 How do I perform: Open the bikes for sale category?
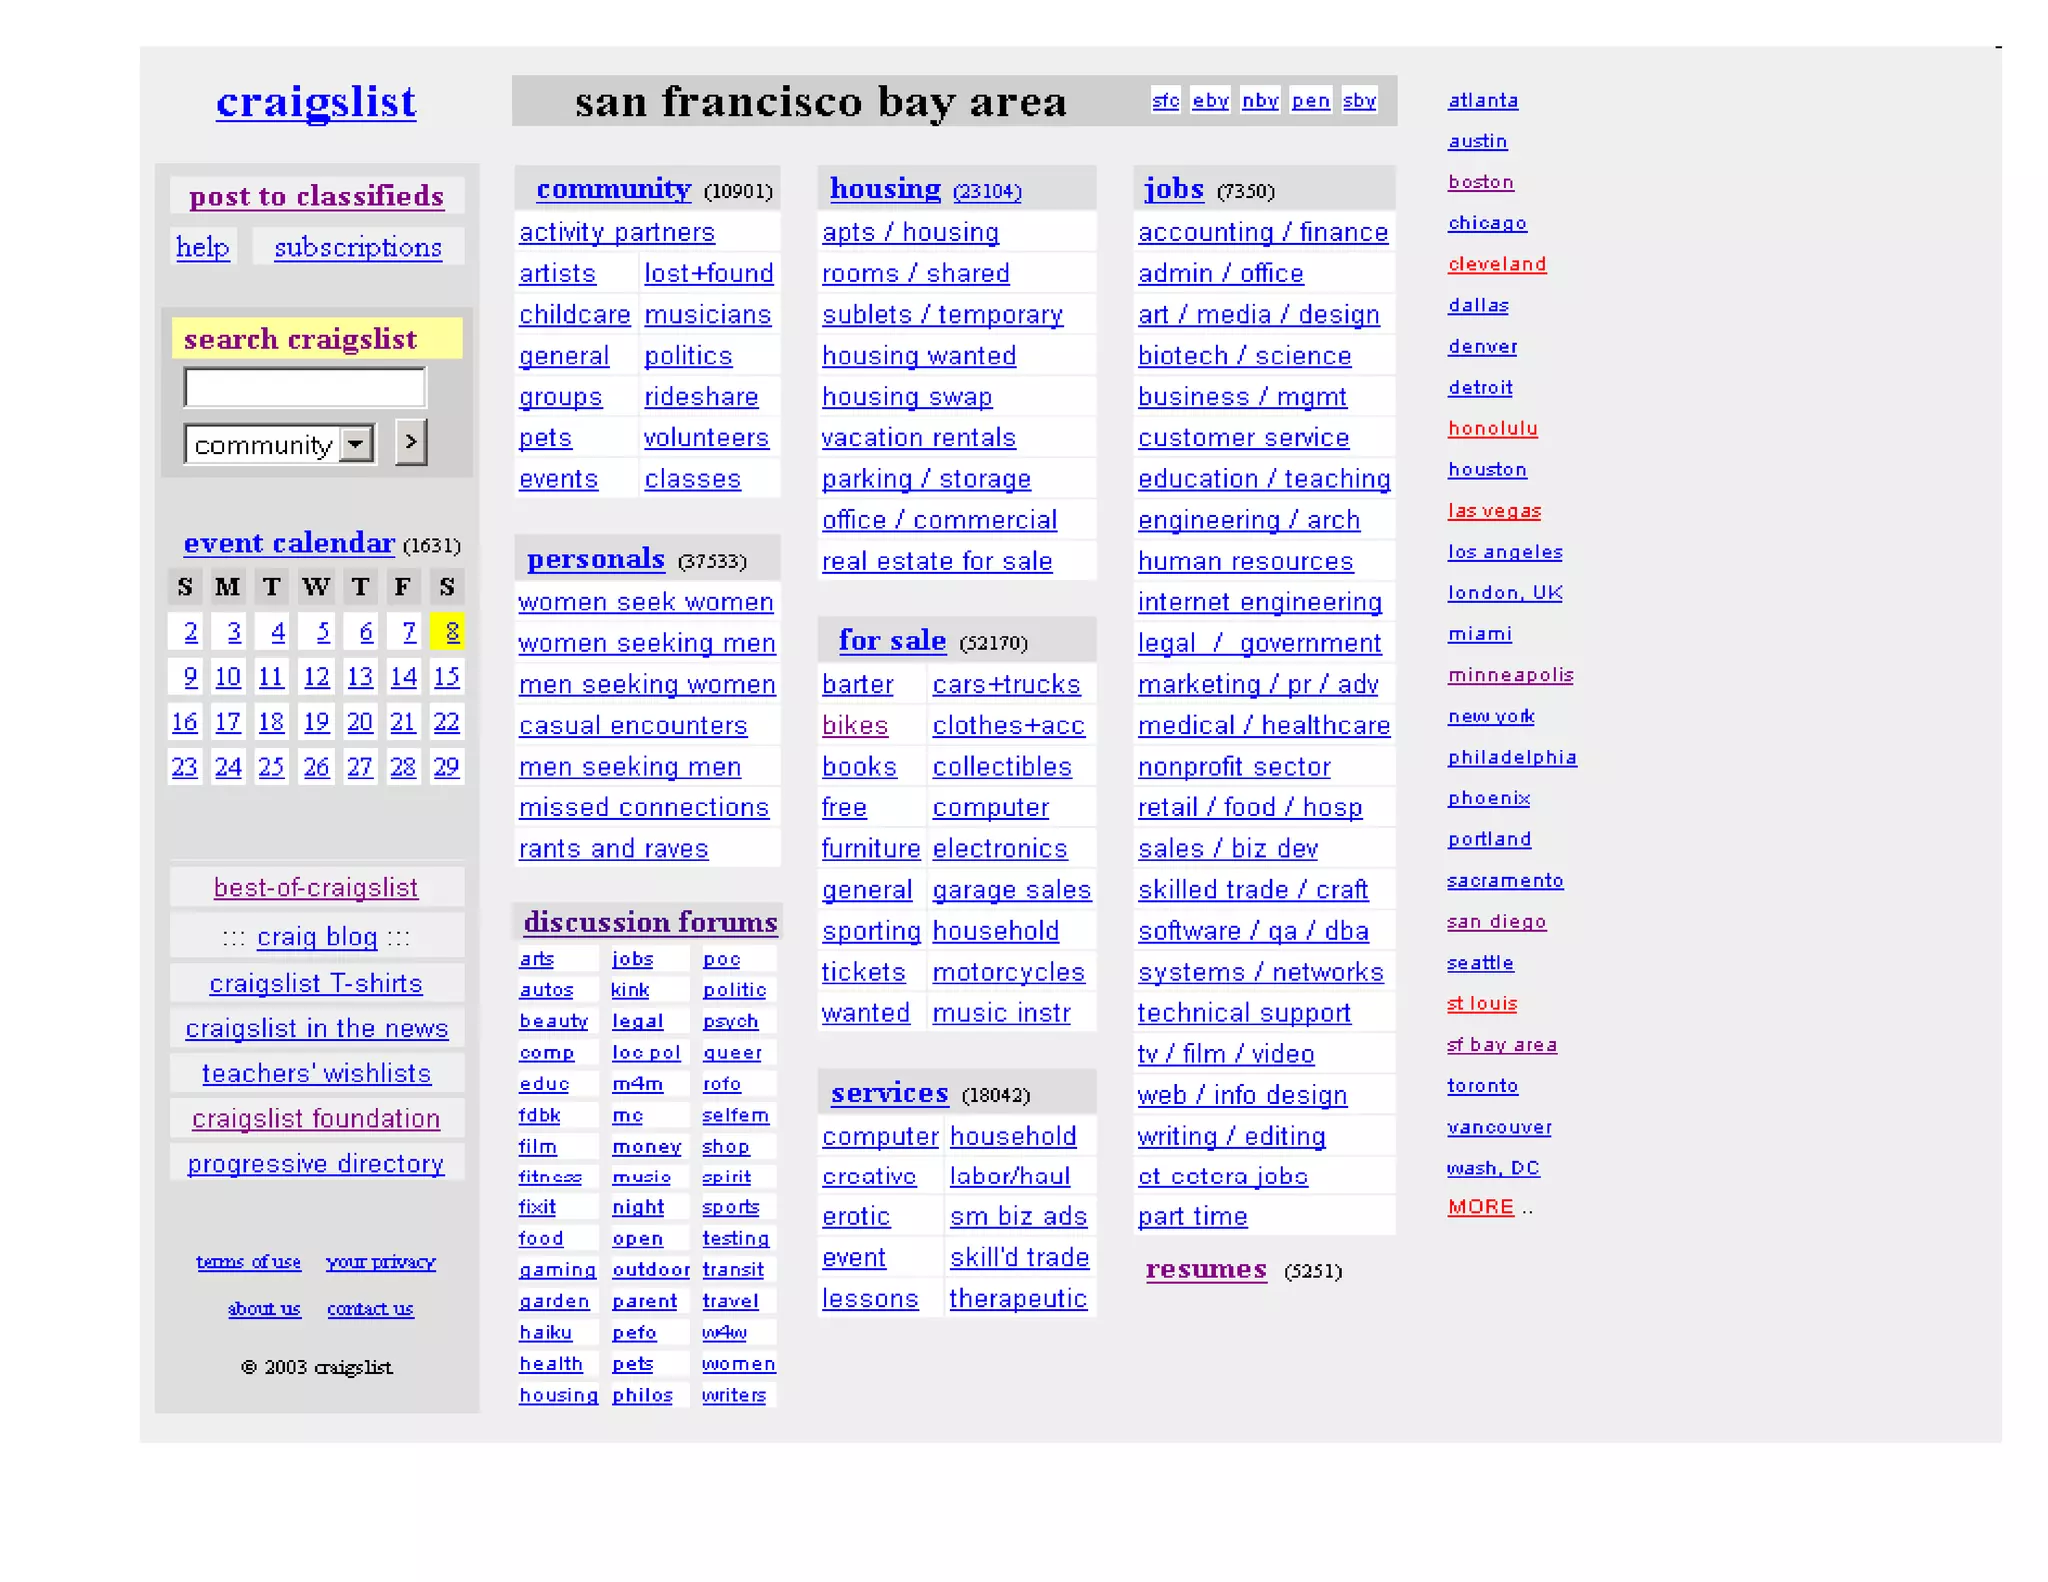point(855,725)
